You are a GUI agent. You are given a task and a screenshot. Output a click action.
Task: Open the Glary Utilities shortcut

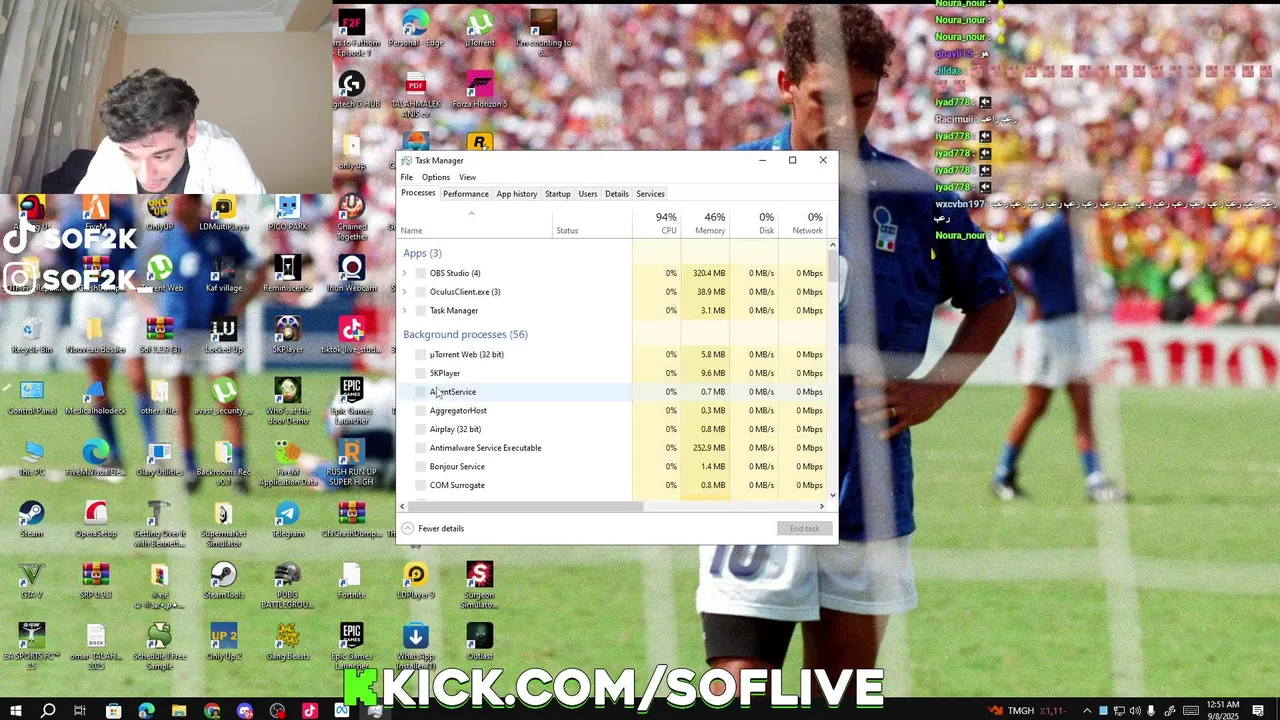pos(160,458)
